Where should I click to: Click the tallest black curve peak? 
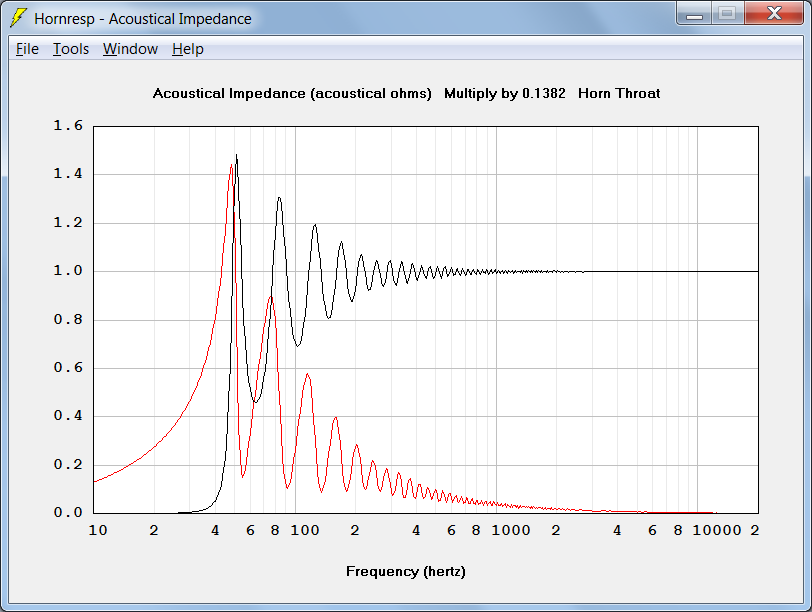pos(237,155)
